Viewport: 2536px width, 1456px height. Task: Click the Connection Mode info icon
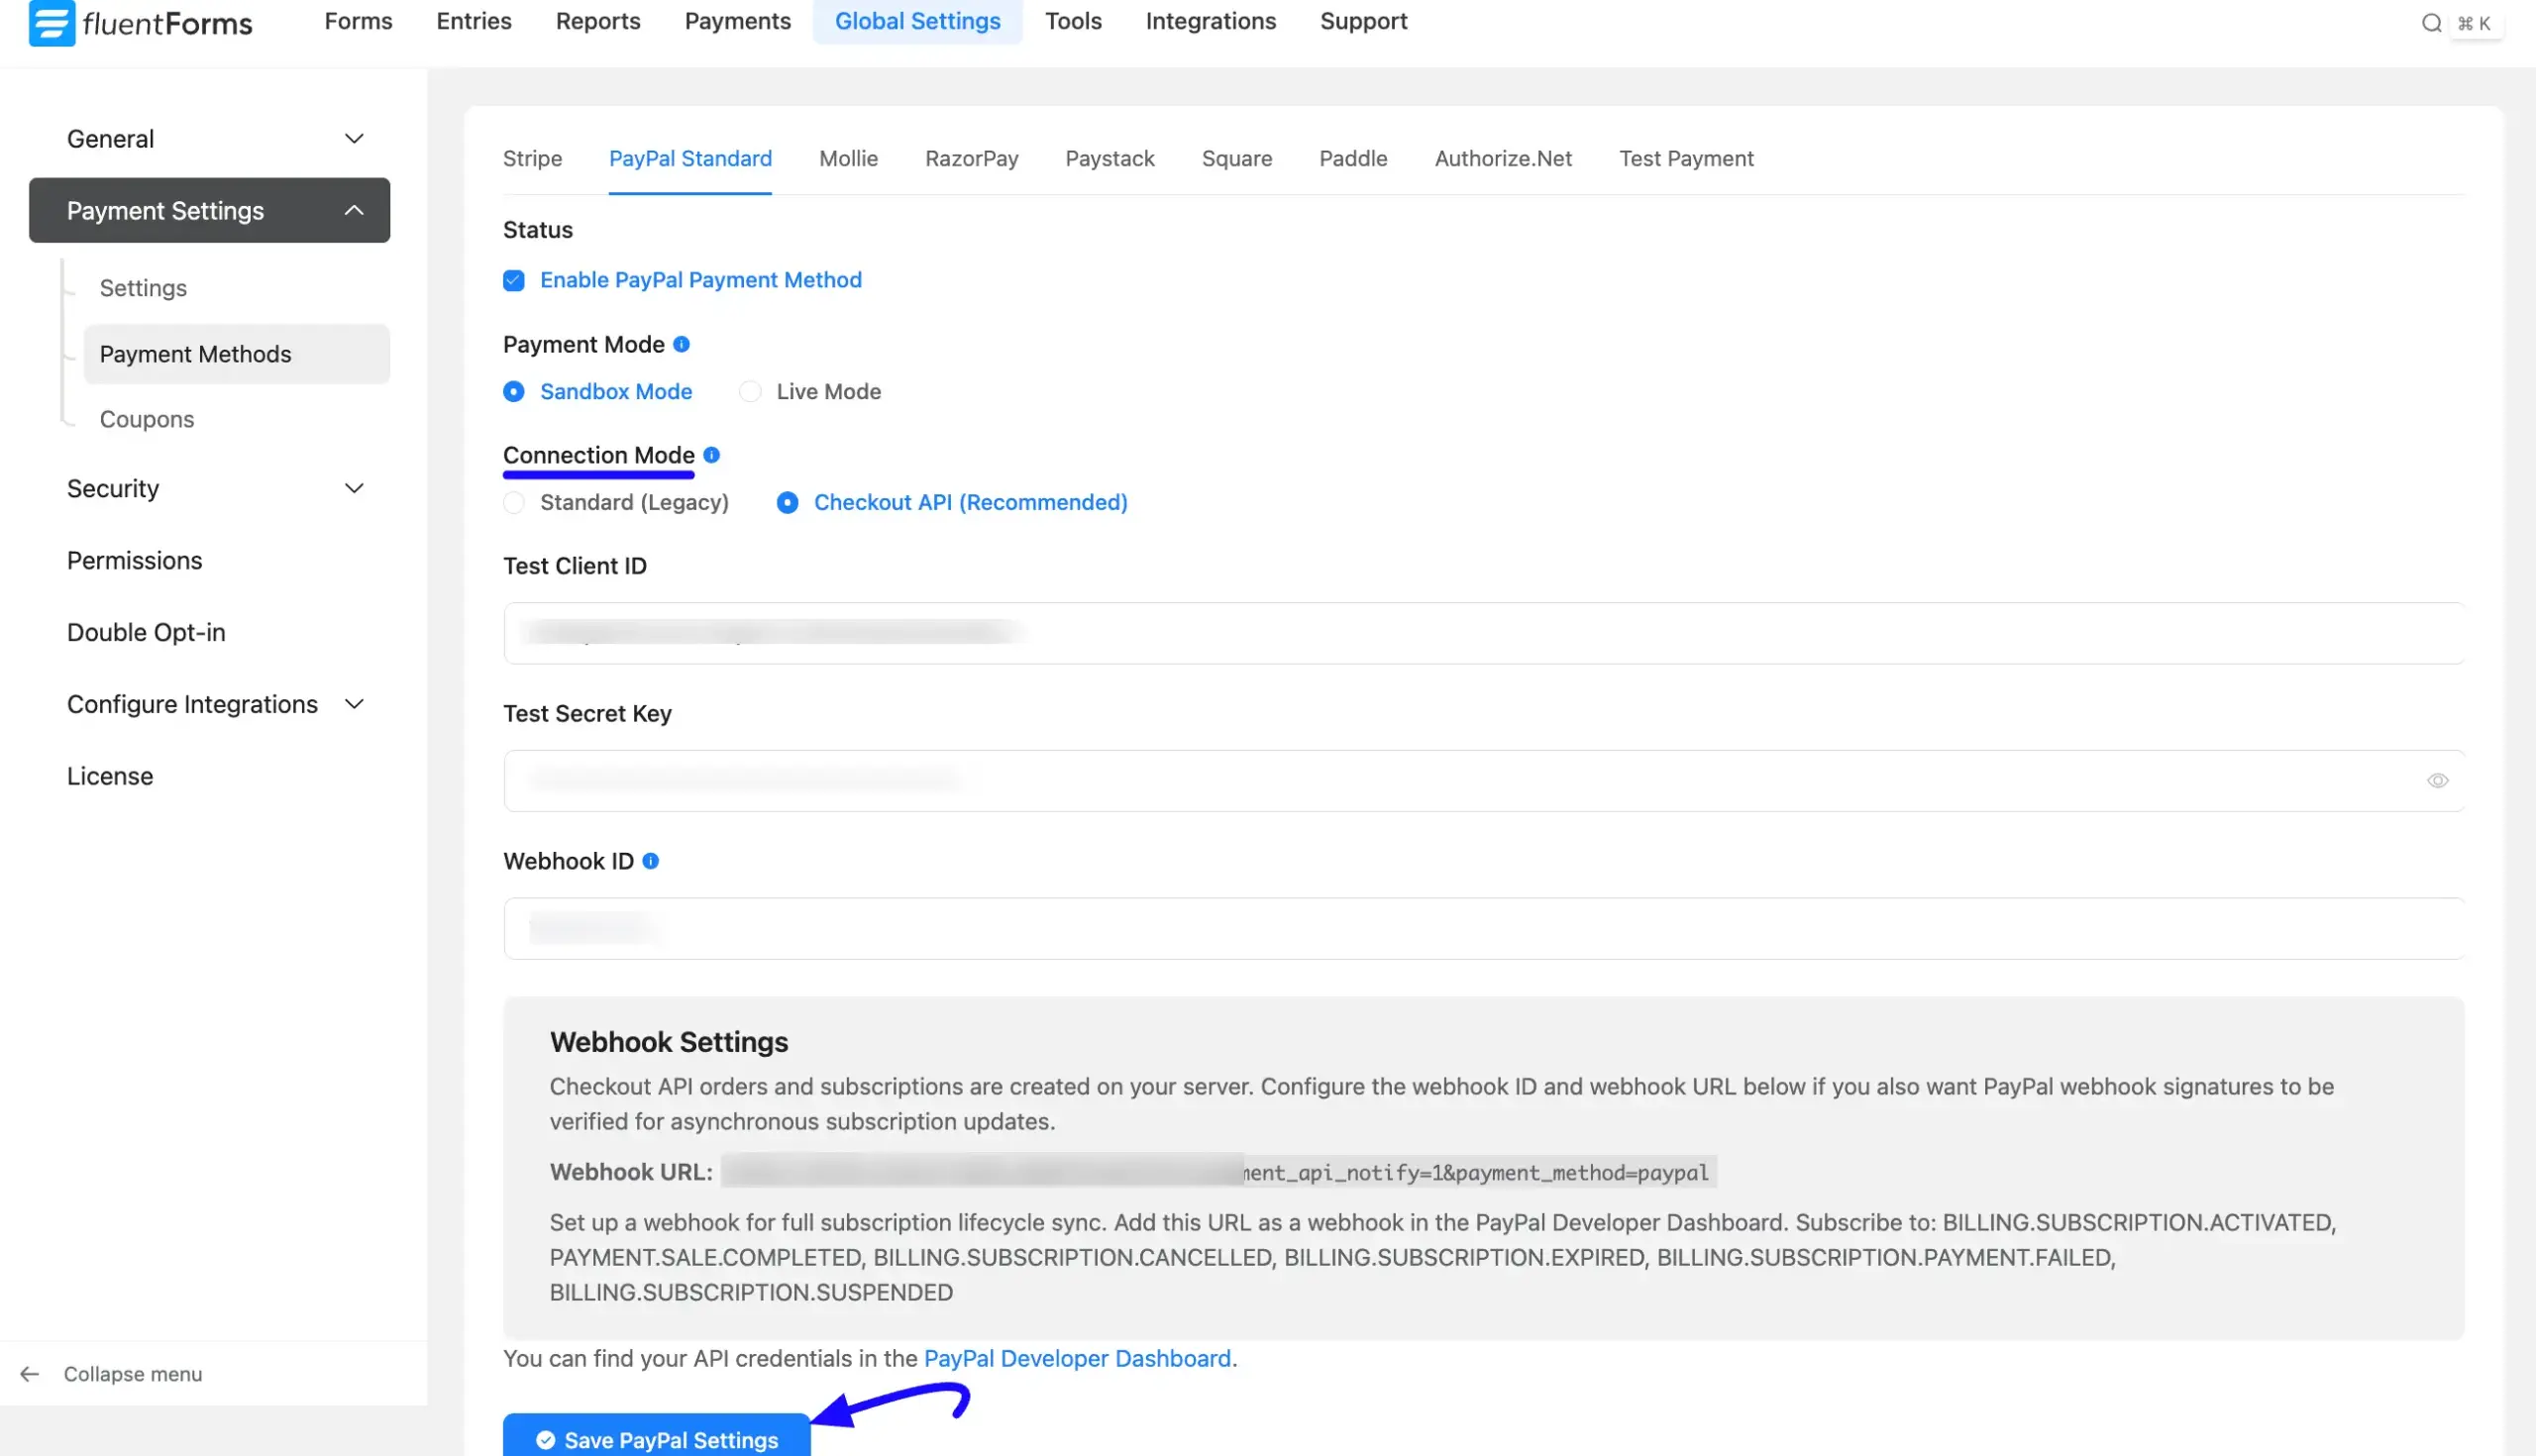click(x=711, y=455)
